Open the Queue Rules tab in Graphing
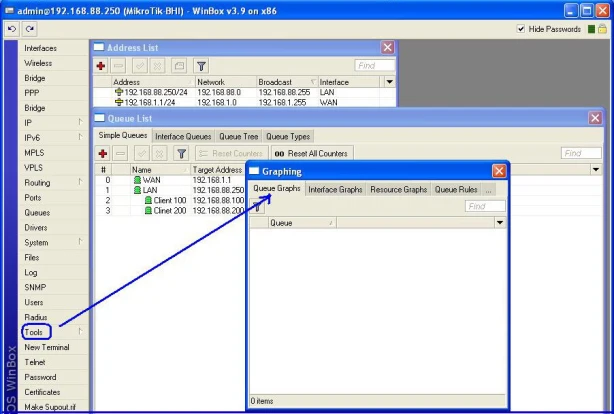The height and width of the screenshot is (414, 614). pyautogui.click(x=456, y=190)
